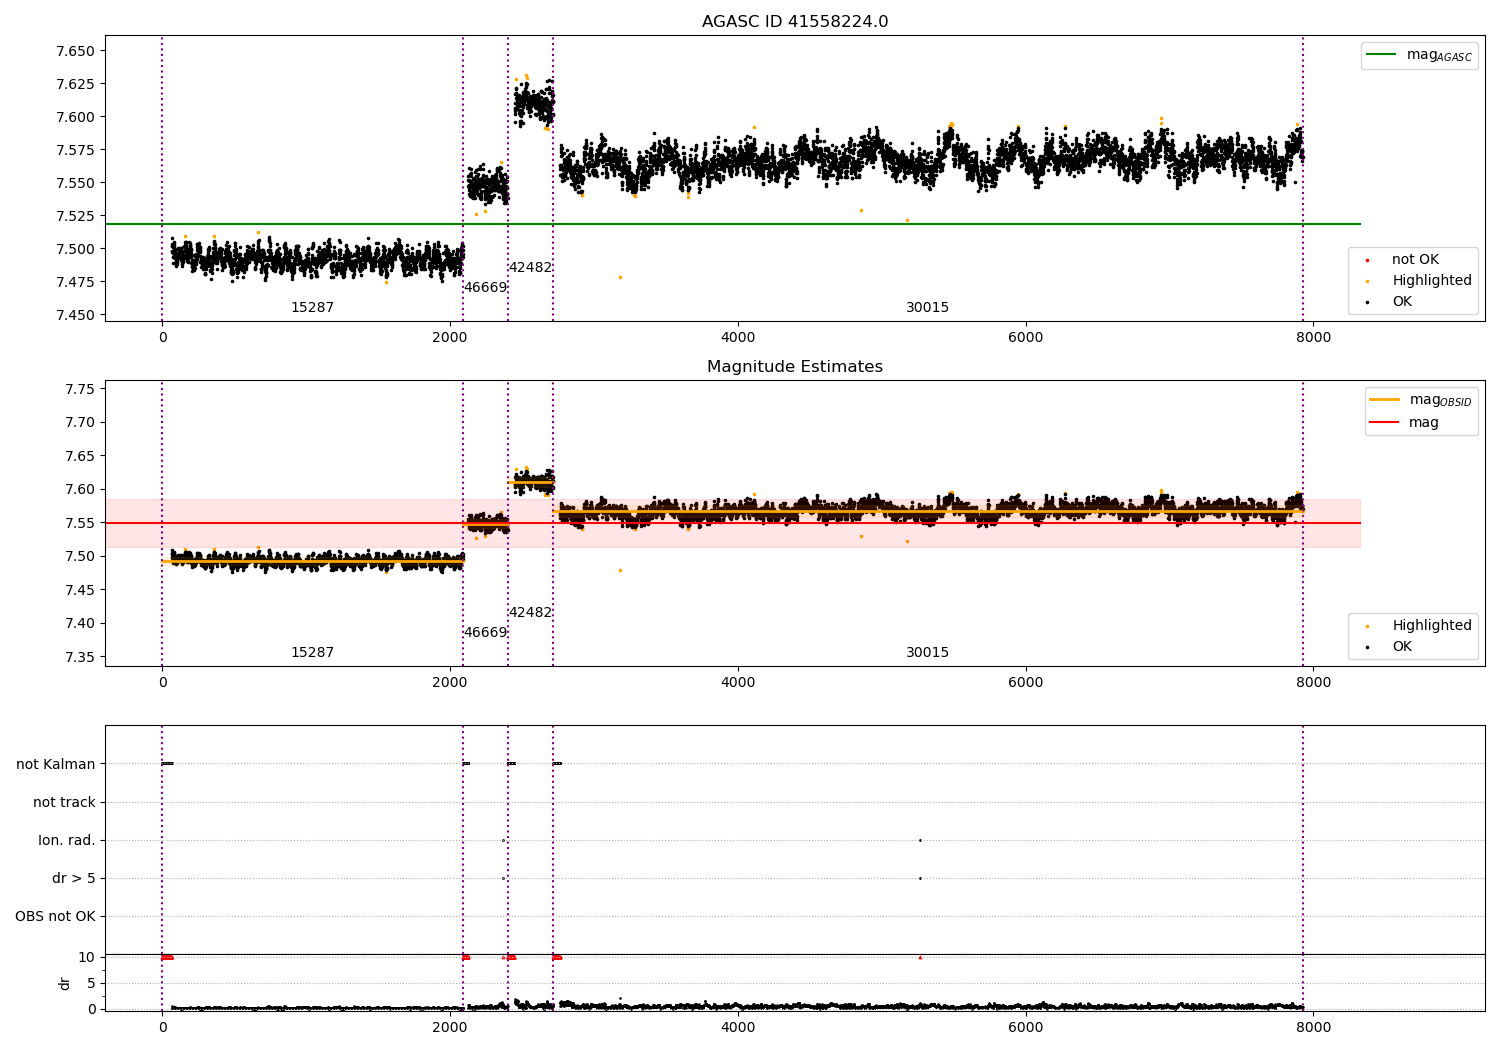Select the red "mag" legend entry in middle plot
The width and height of the screenshot is (1500, 1050).
coord(1405,422)
